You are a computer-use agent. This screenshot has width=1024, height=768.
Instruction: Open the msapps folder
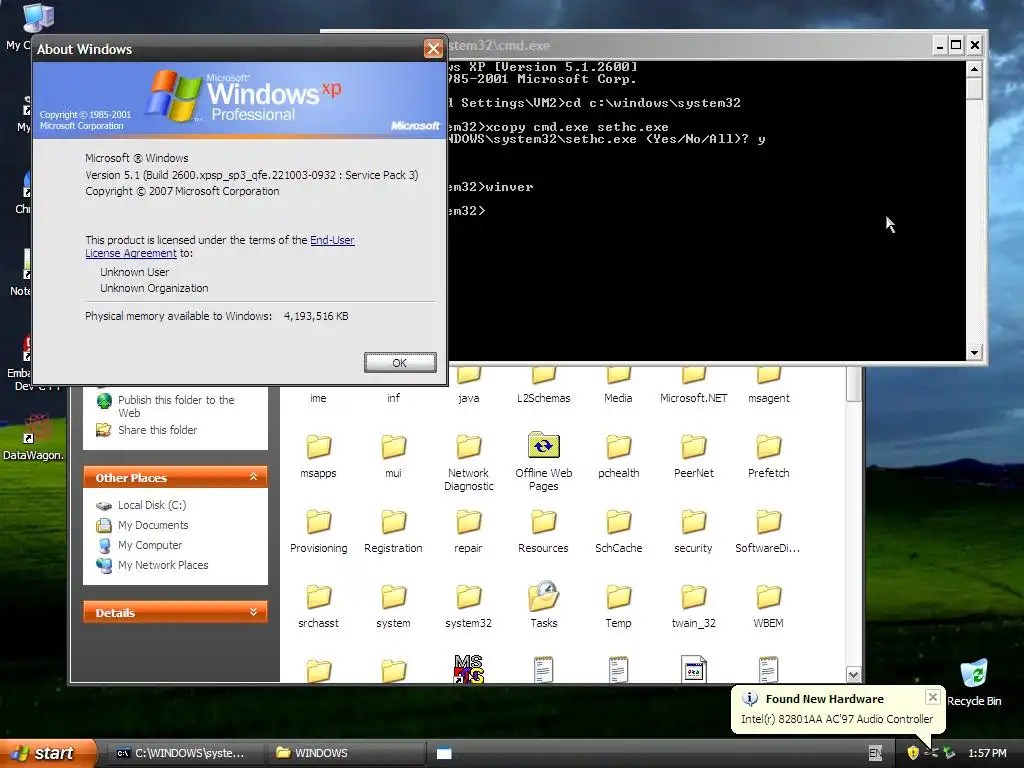[318, 456]
